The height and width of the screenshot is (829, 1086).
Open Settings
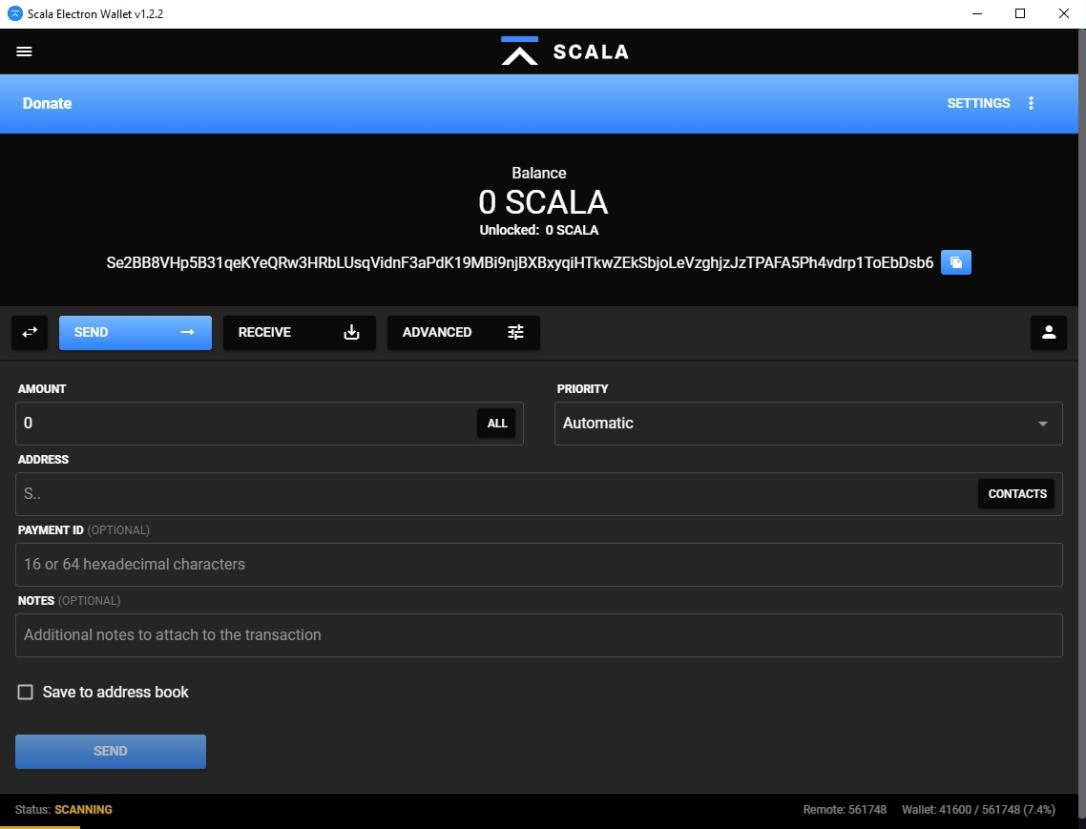[x=978, y=103]
